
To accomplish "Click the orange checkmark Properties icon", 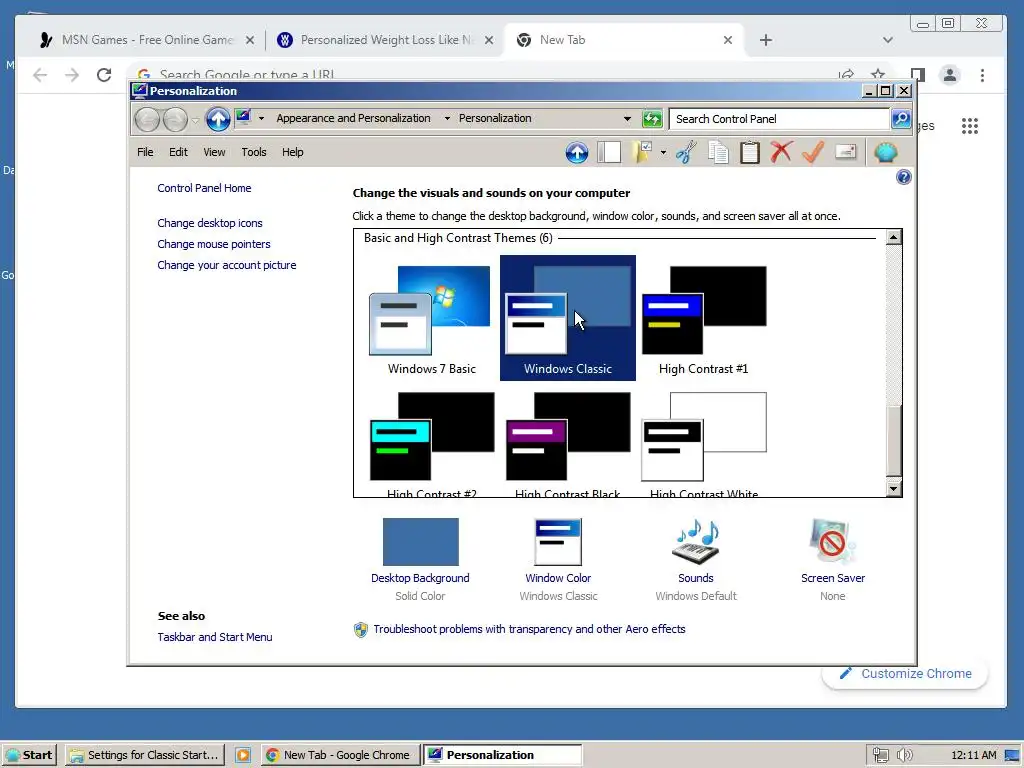I will click(x=813, y=152).
